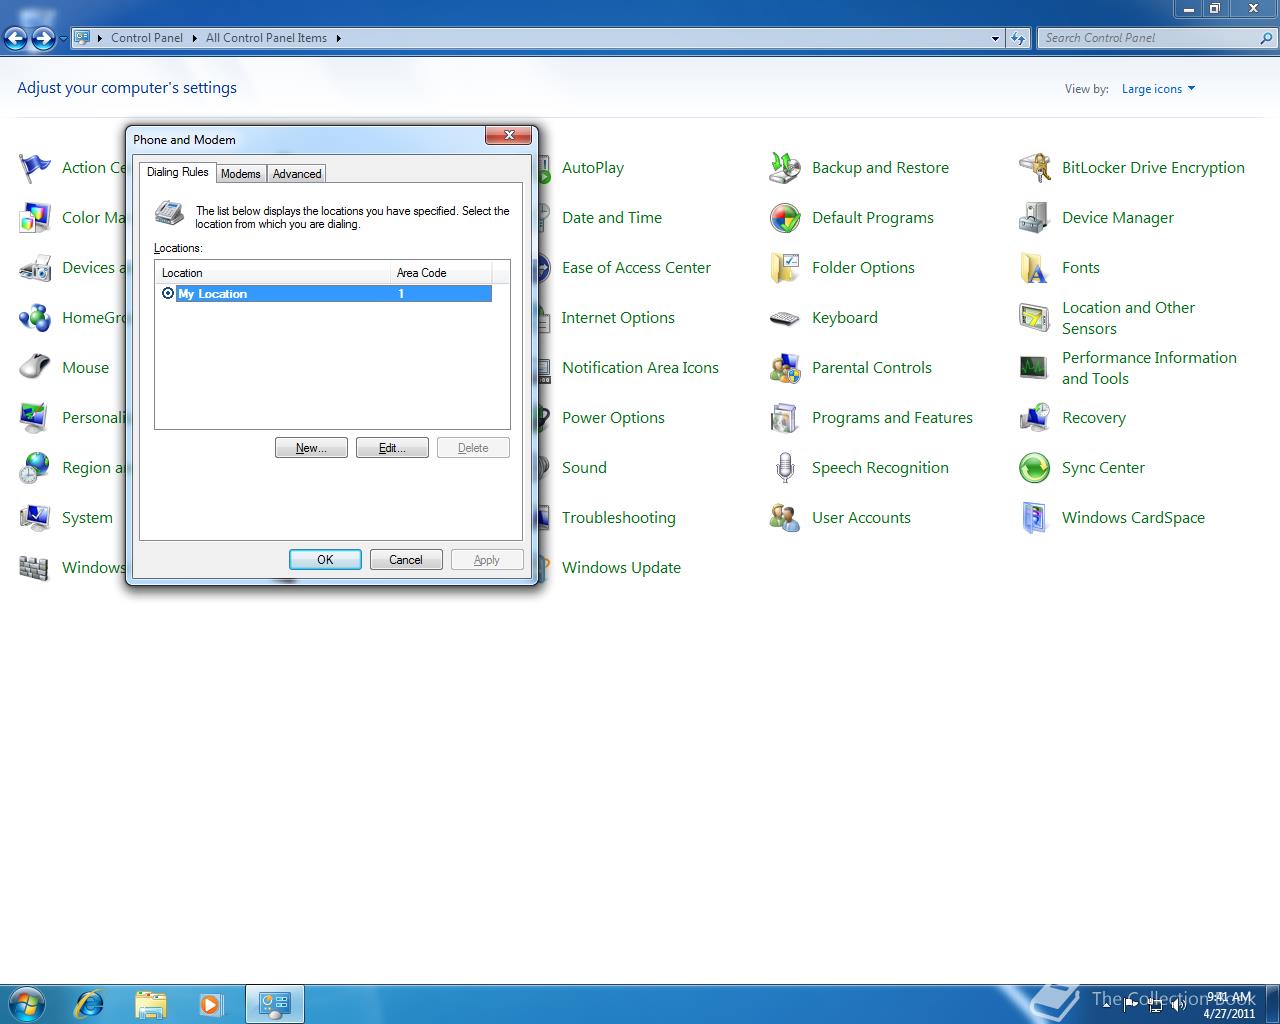The image size is (1280, 1024).
Task: Click the Windows Firewall icon
Action: (x=35, y=568)
